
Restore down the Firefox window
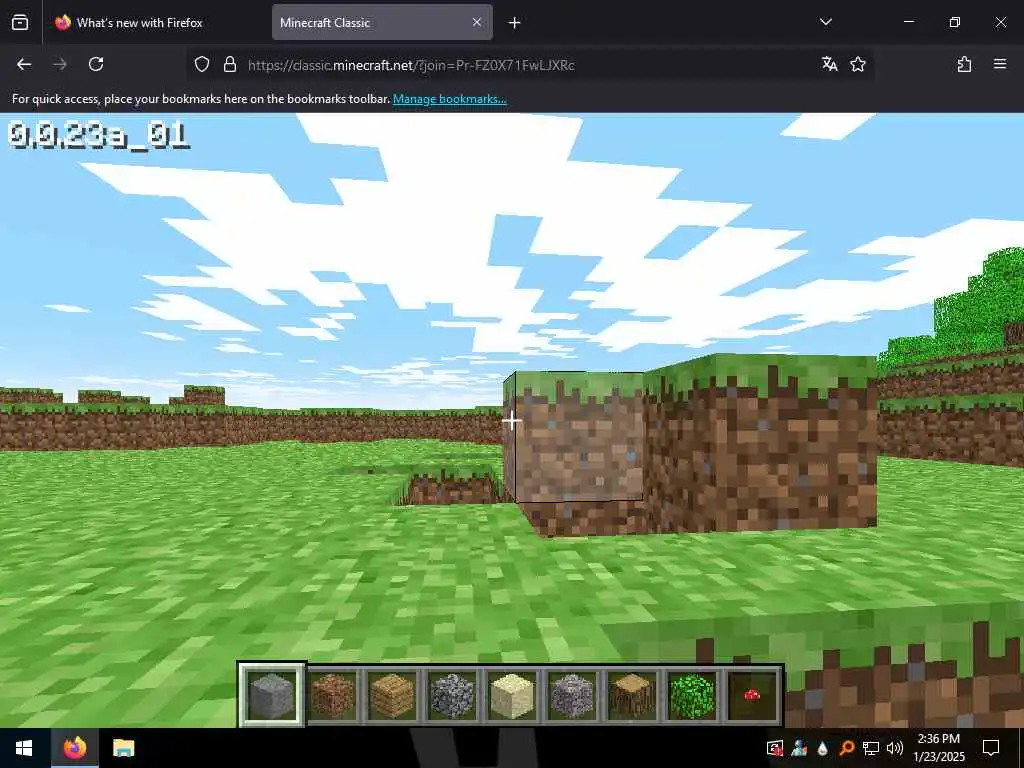(955, 22)
